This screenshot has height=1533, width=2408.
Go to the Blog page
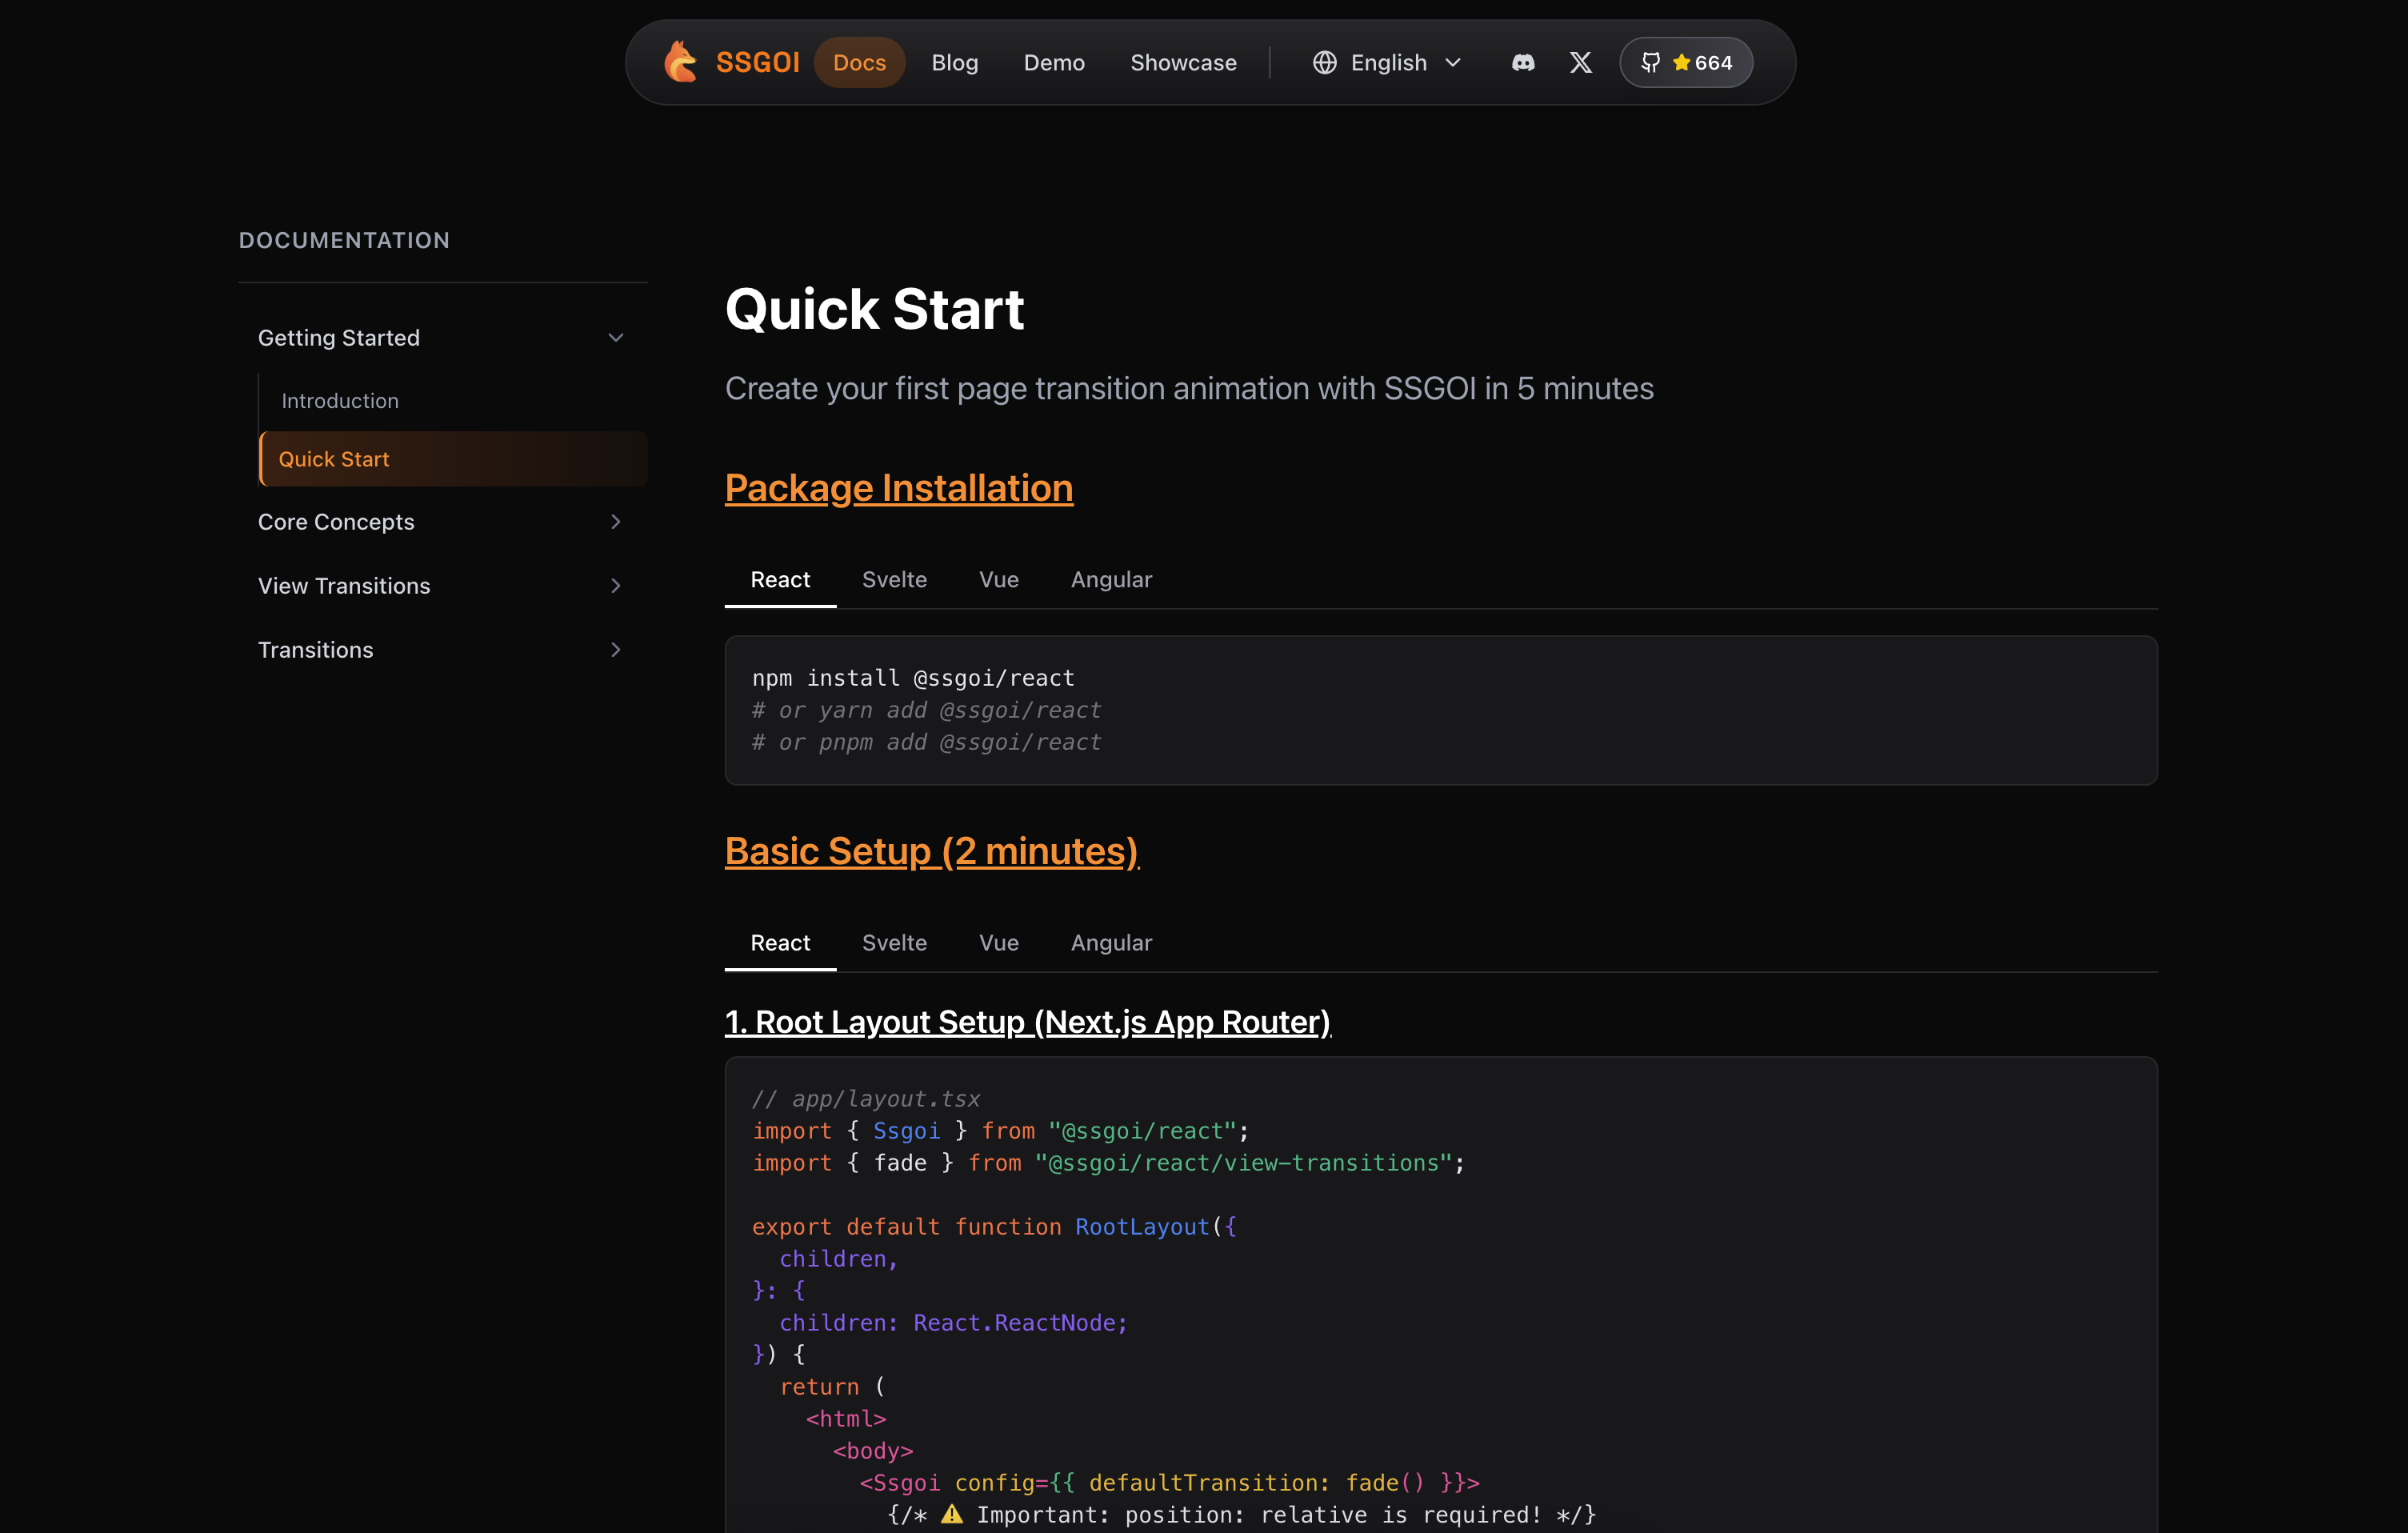954,62
